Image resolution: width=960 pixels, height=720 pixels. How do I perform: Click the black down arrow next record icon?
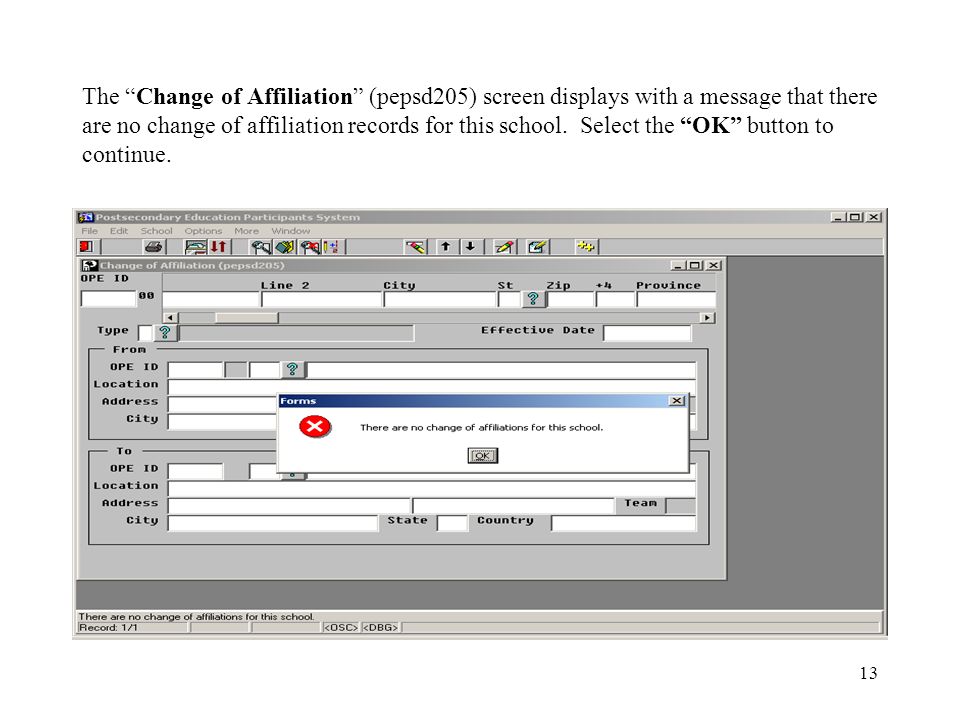tap(470, 246)
